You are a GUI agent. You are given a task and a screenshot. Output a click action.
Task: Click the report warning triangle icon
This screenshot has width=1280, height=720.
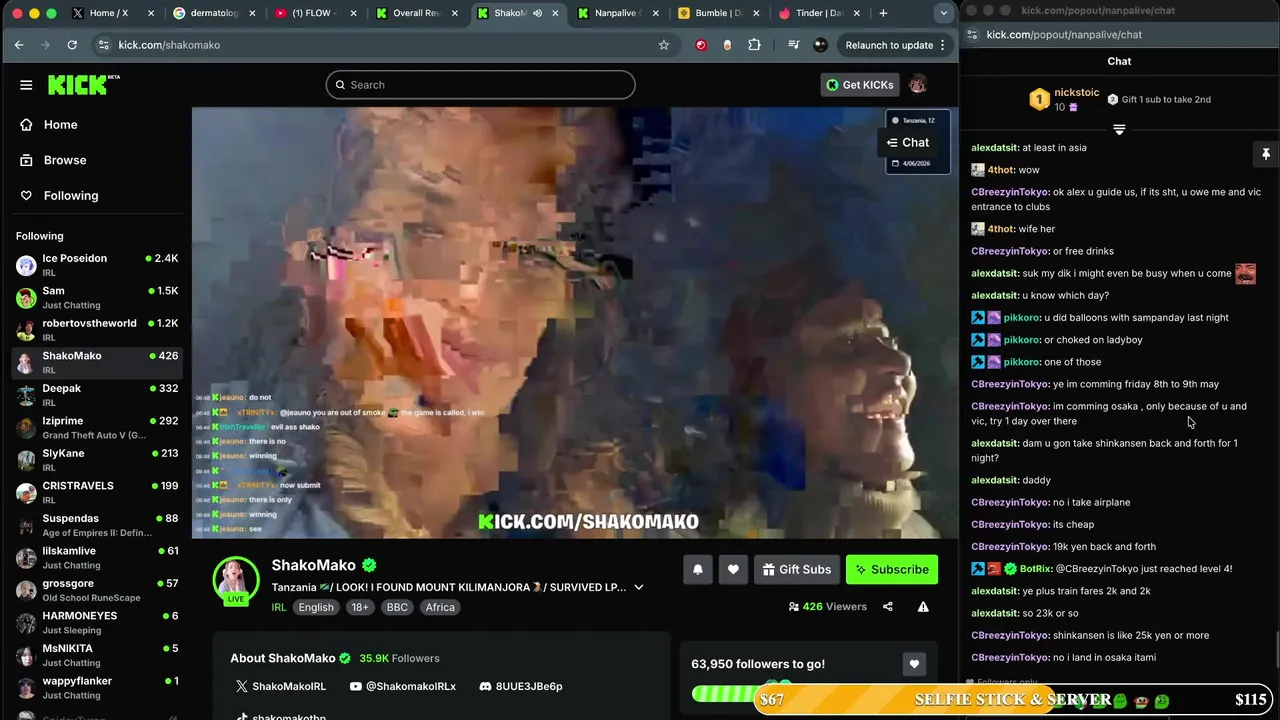[923, 606]
